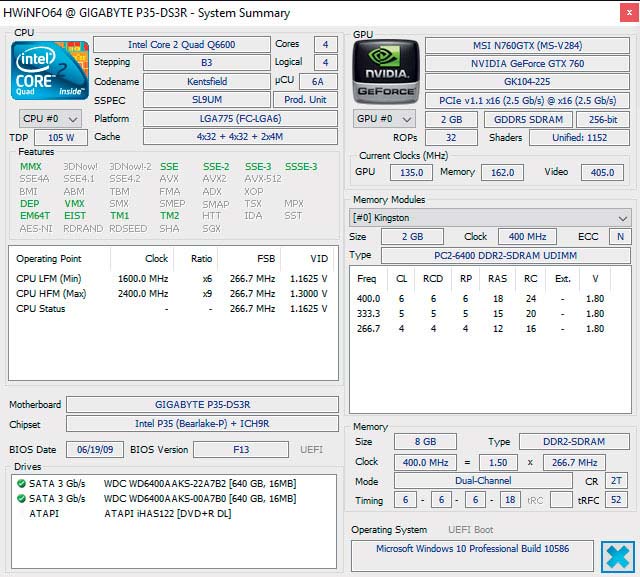Click the video clock value 405.0
This screenshot has height=577, width=640.
[x=602, y=173]
